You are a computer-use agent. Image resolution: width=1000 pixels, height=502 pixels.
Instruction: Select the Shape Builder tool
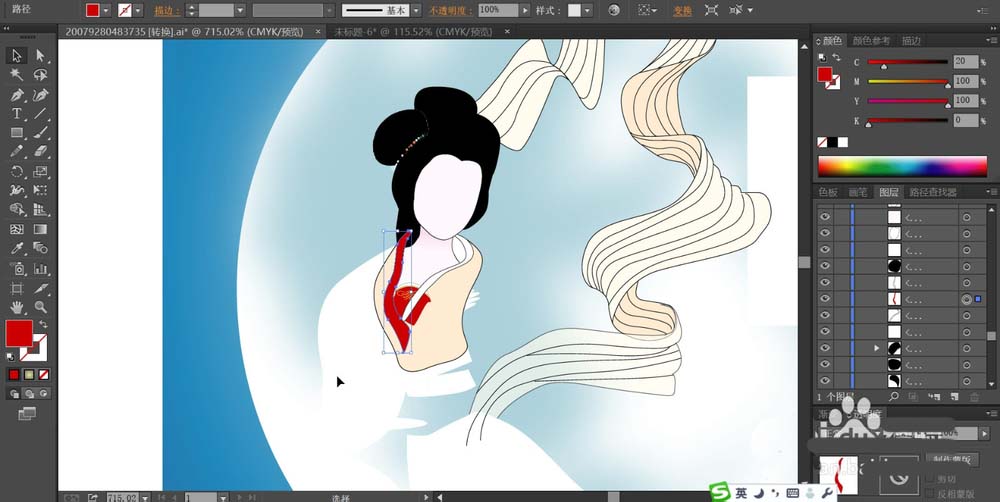(17, 209)
